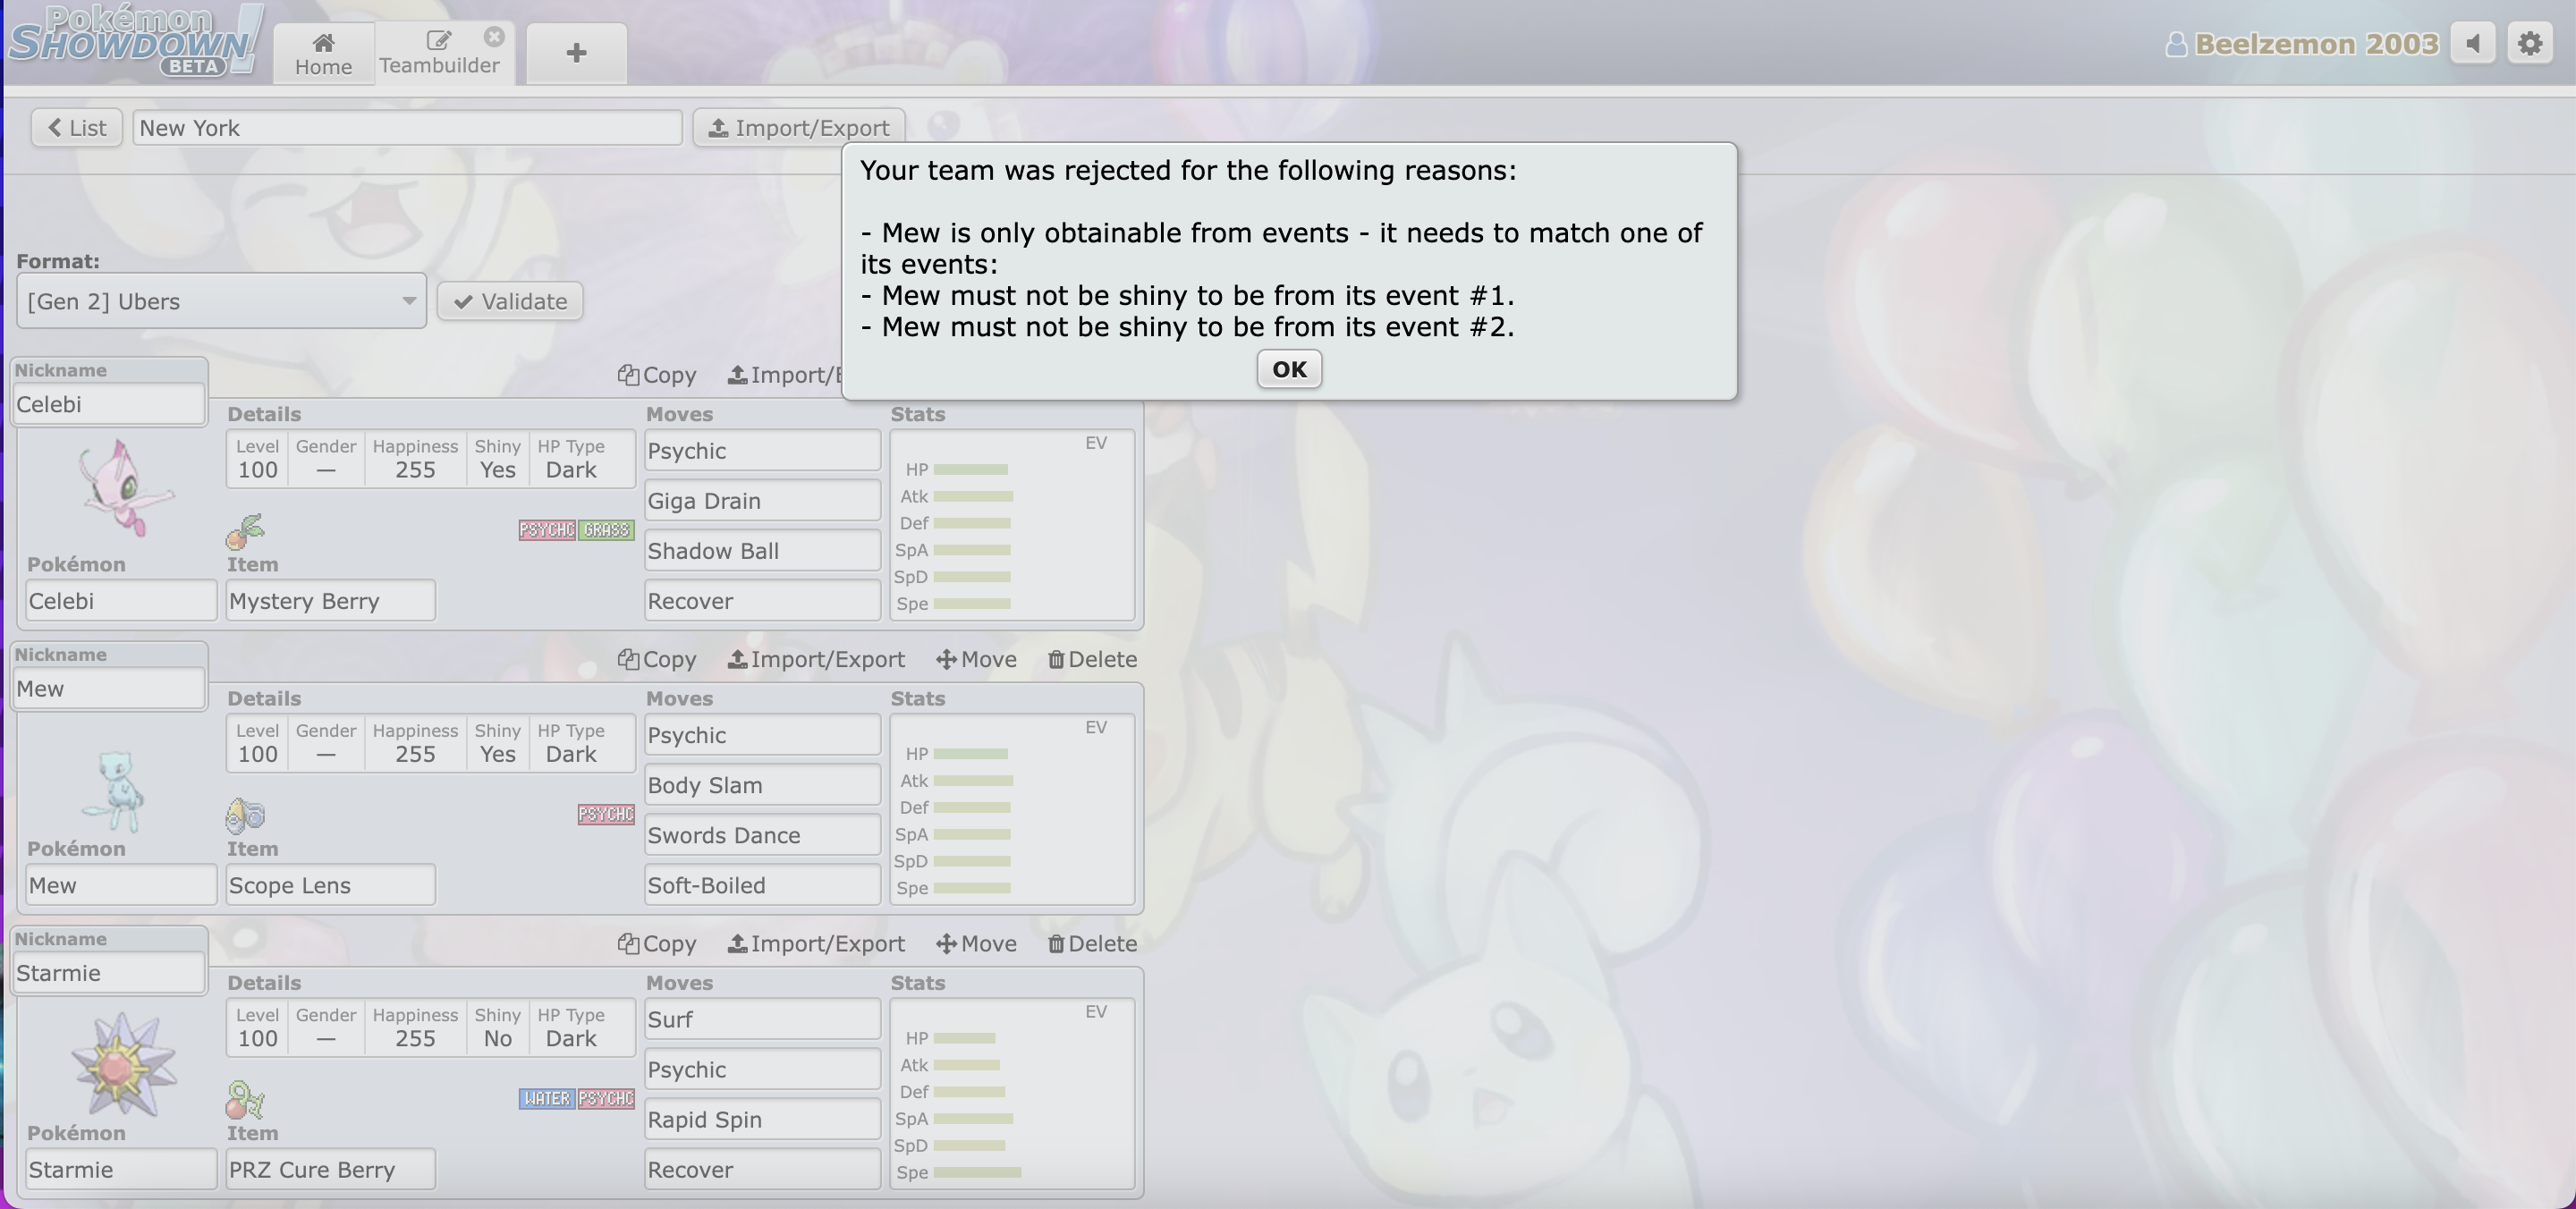The image size is (2576, 1209).
Task: Copy the Celebi set
Action: pyautogui.click(x=657, y=375)
